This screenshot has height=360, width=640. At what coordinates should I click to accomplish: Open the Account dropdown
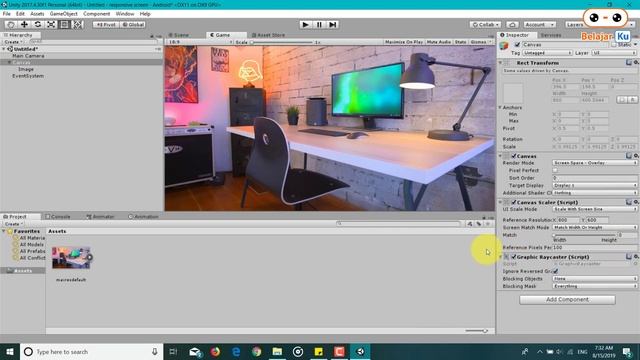539,24
